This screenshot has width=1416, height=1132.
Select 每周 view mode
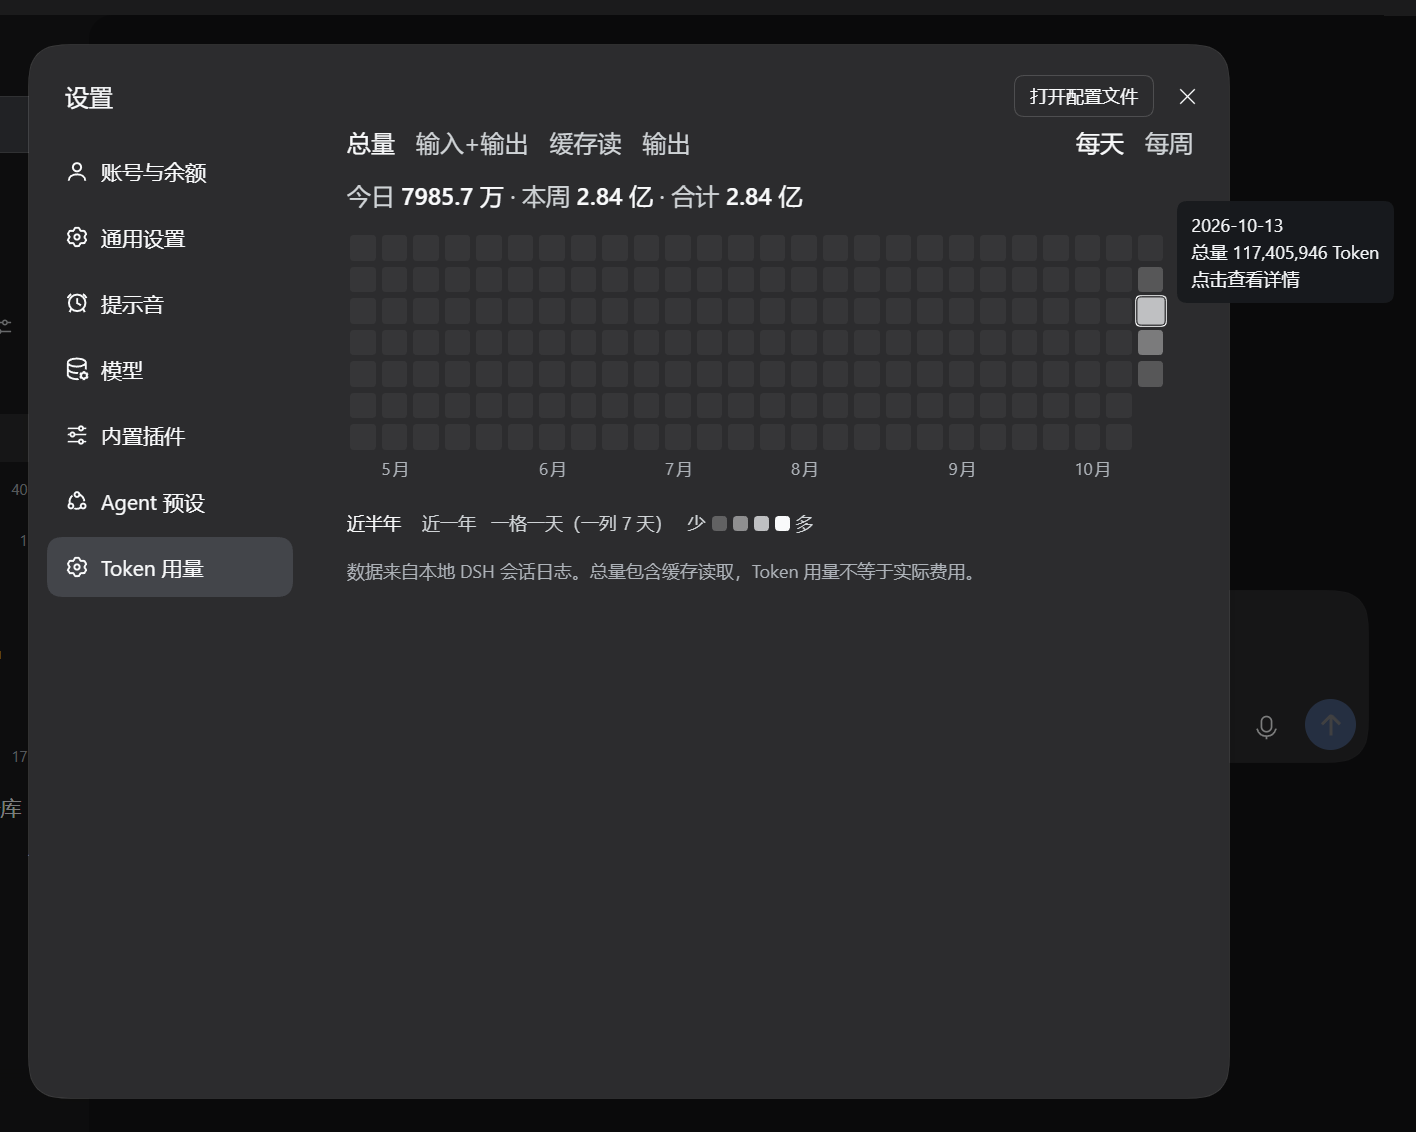1169,144
